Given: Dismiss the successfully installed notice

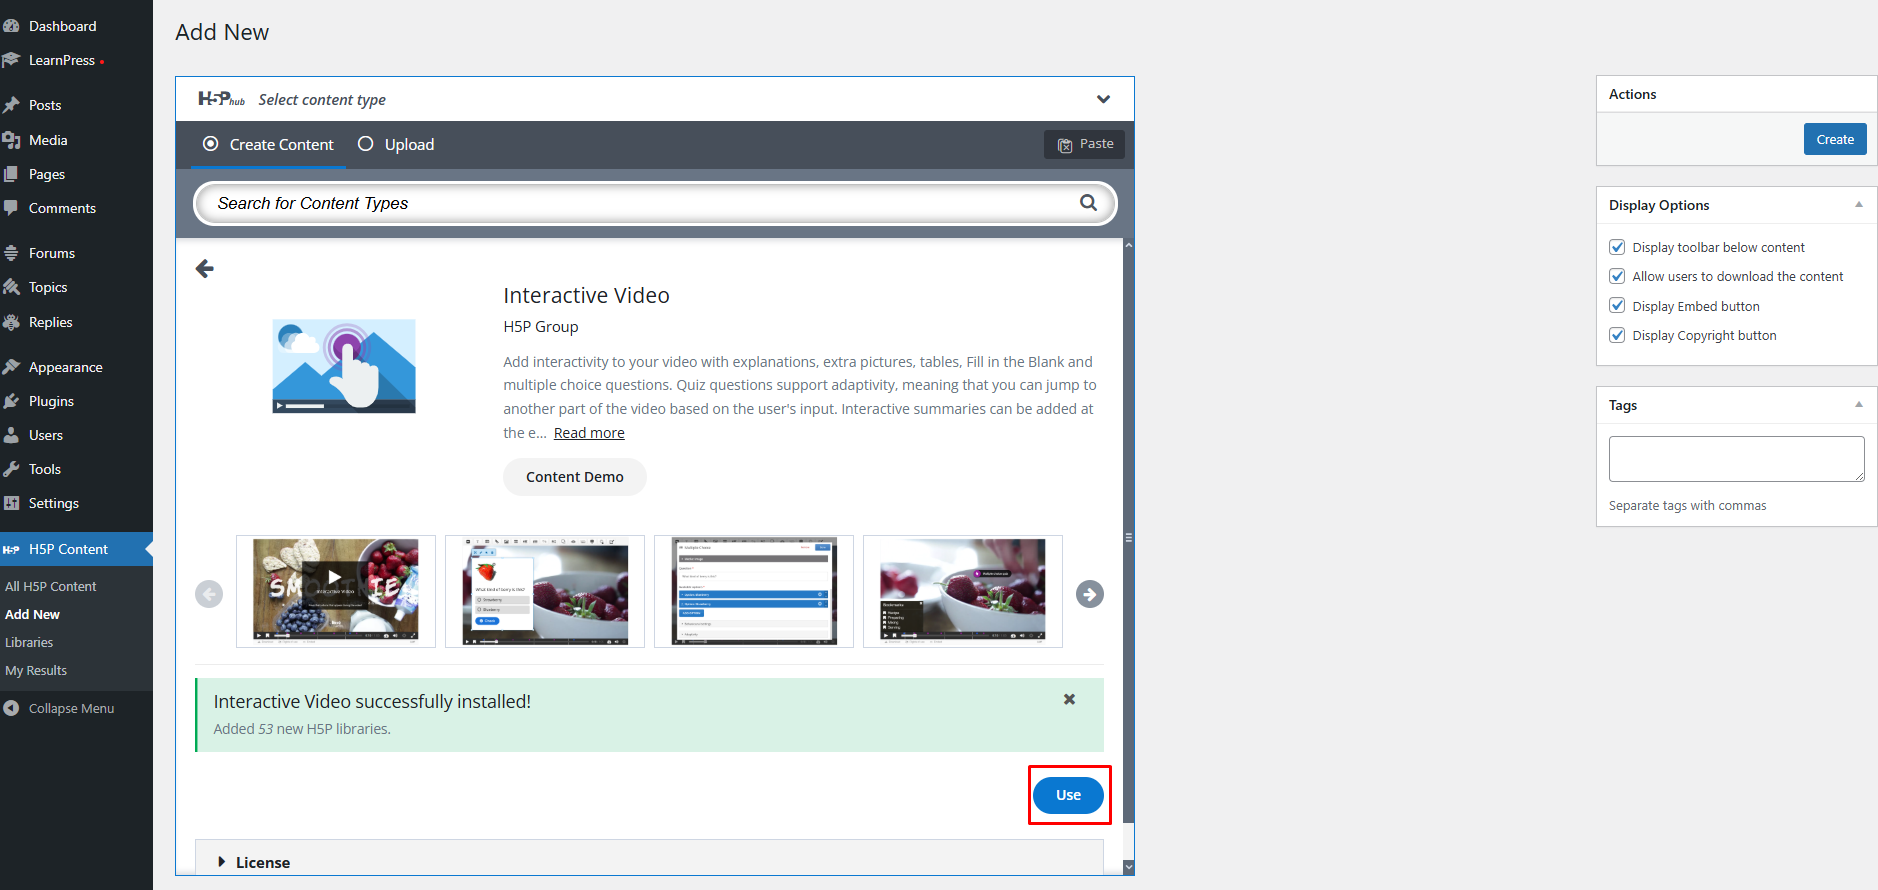Looking at the screenshot, I should coord(1069,699).
